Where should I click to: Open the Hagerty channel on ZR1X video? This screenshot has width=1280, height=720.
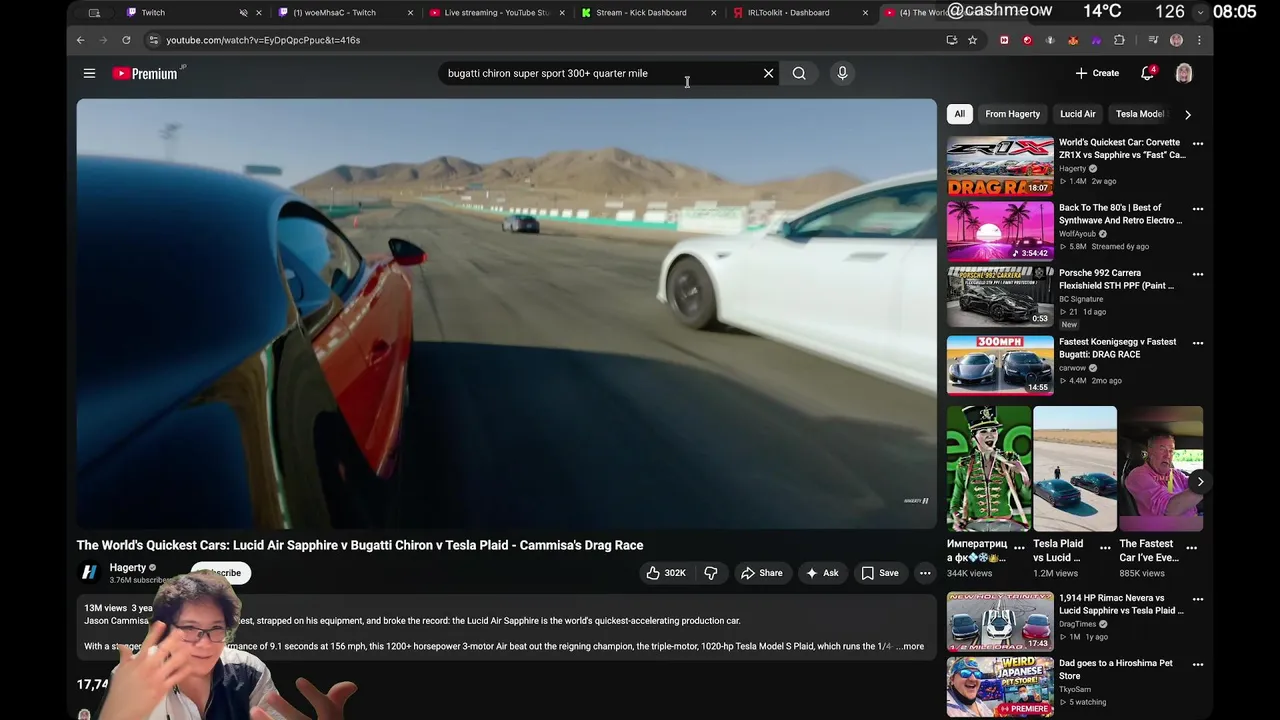tap(1072, 168)
